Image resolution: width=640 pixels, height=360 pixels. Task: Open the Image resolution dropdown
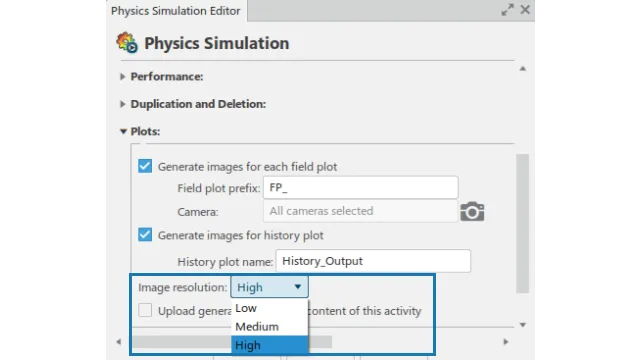click(269, 287)
